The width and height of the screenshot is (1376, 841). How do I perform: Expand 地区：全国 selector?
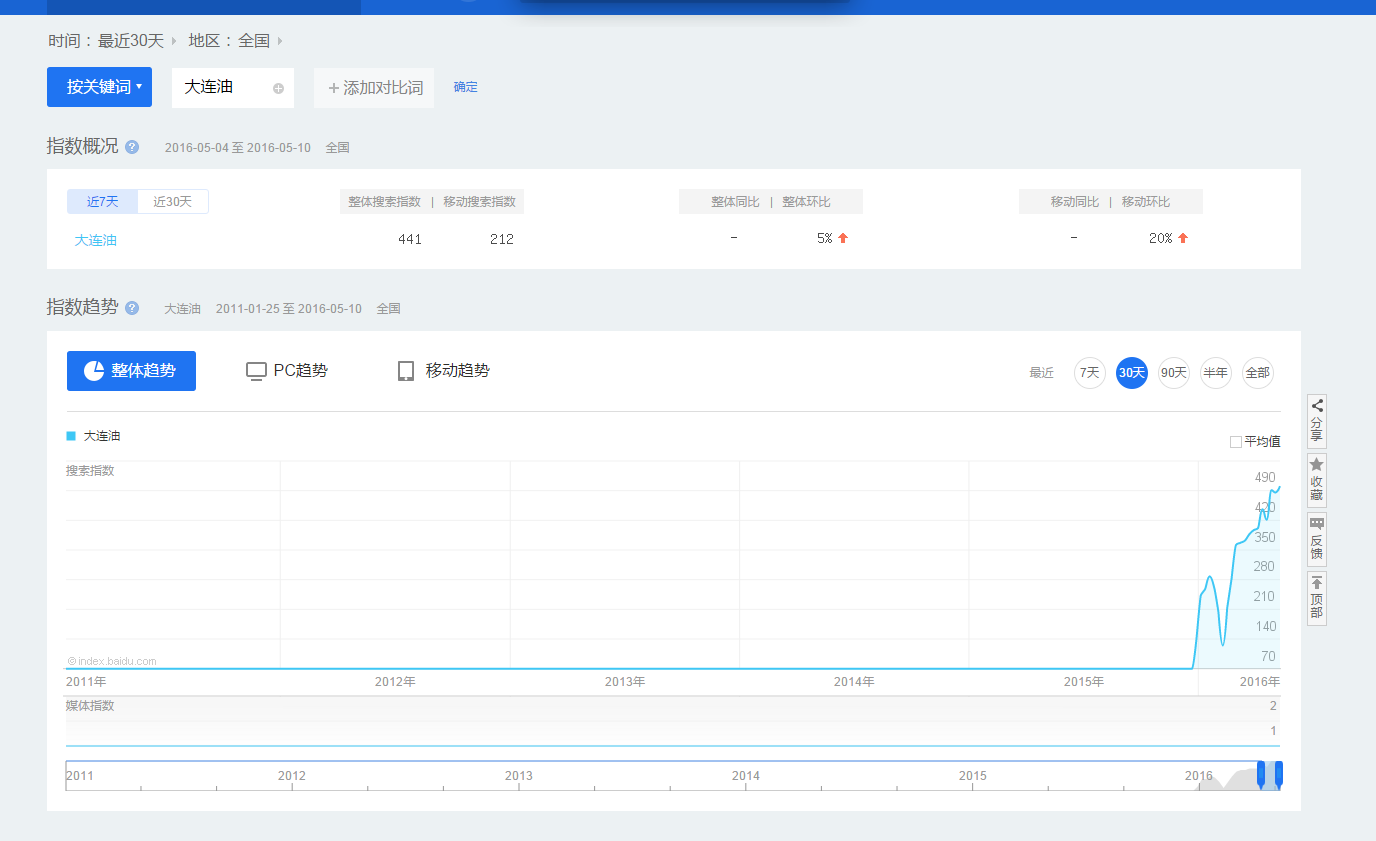point(235,41)
